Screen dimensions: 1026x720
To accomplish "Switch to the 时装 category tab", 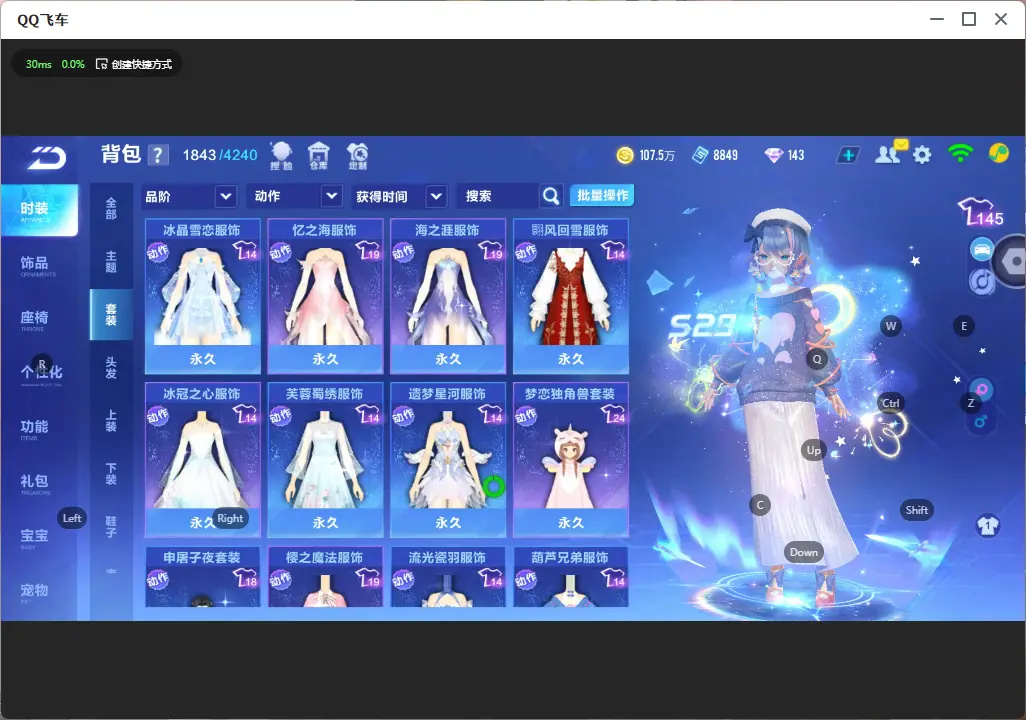I will (x=39, y=209).
